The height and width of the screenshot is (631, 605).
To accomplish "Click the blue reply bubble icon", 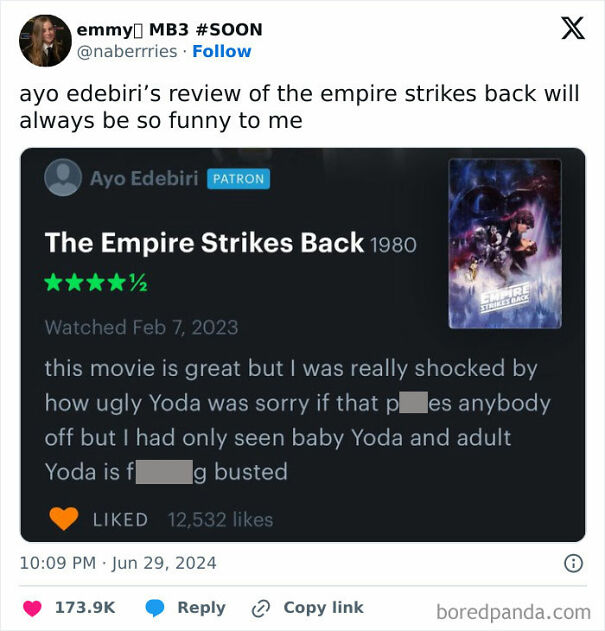I will [x=155, y=608].
